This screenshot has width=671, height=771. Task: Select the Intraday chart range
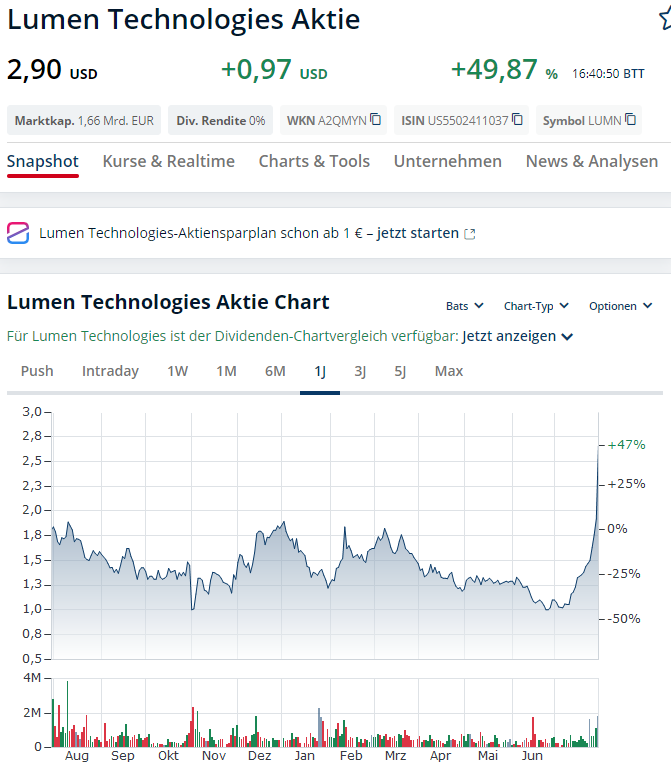click(x=110, y=371)
